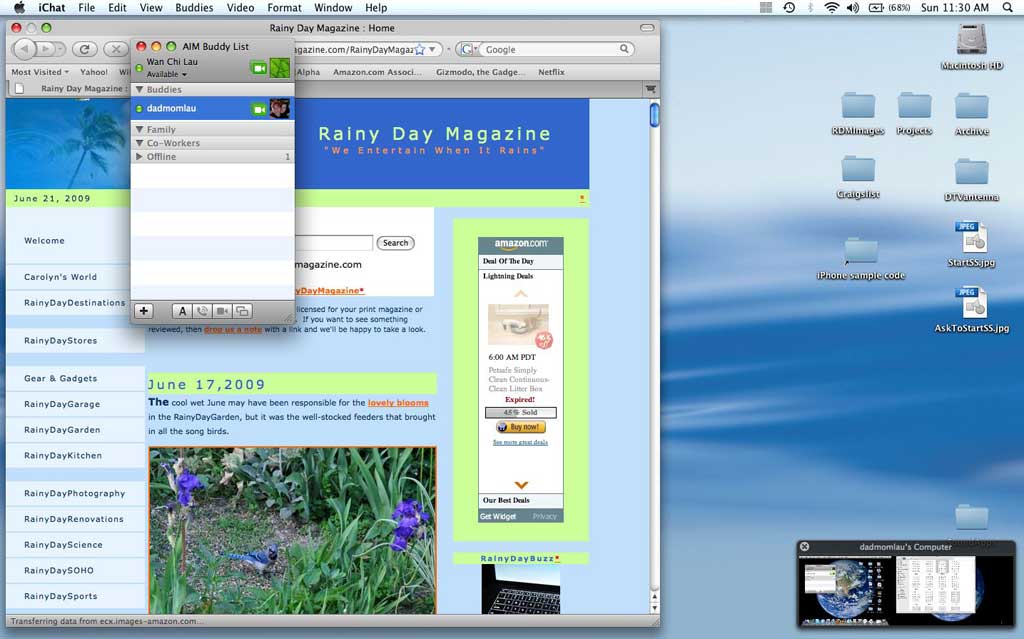
Task: Select the iPhone sample code folder
Action: tap(860, 252)
